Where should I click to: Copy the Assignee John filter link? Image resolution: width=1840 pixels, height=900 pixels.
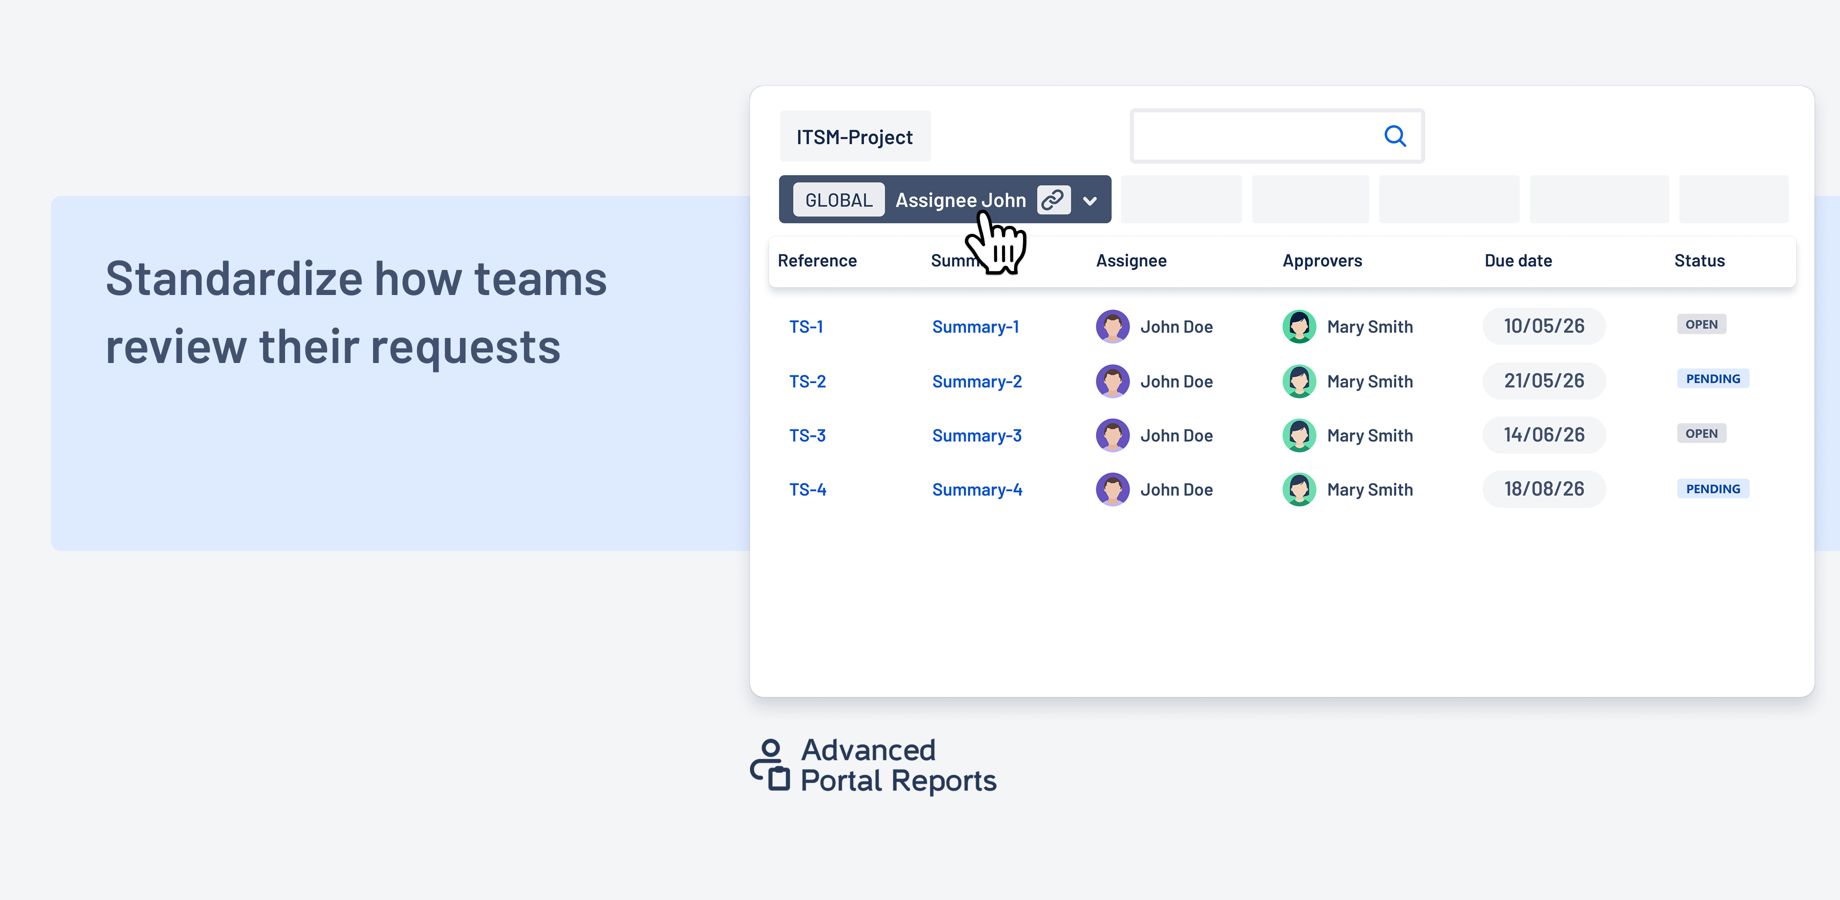1053,200
